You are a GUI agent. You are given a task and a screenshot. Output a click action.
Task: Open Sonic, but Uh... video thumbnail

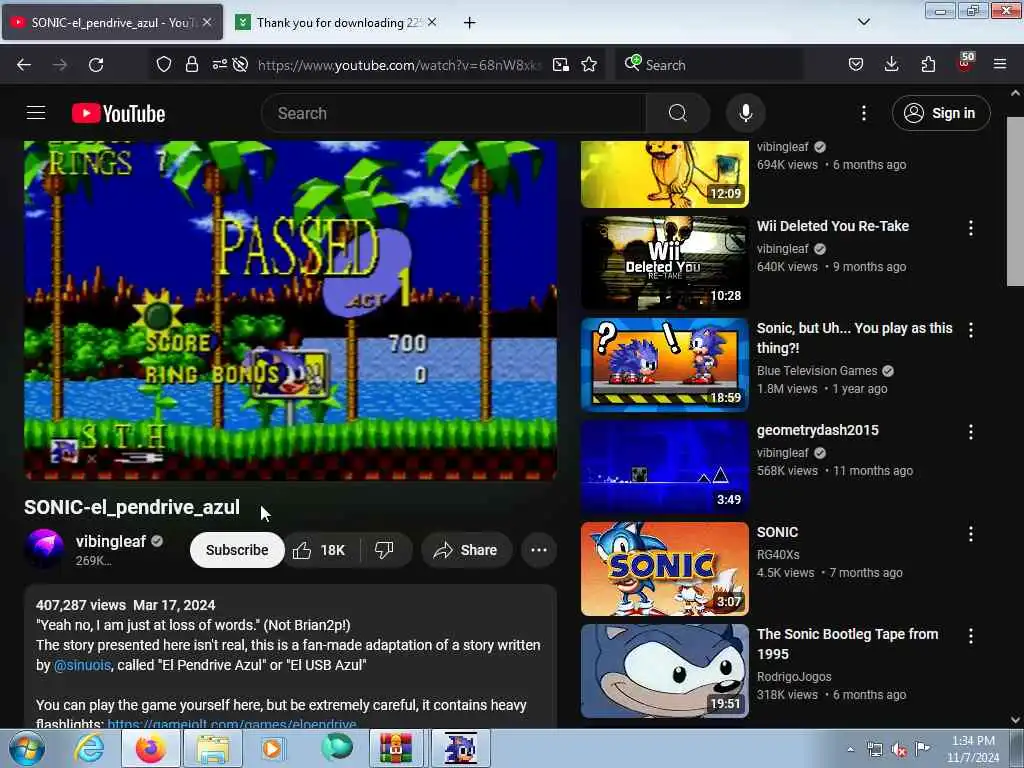[665, 364]
